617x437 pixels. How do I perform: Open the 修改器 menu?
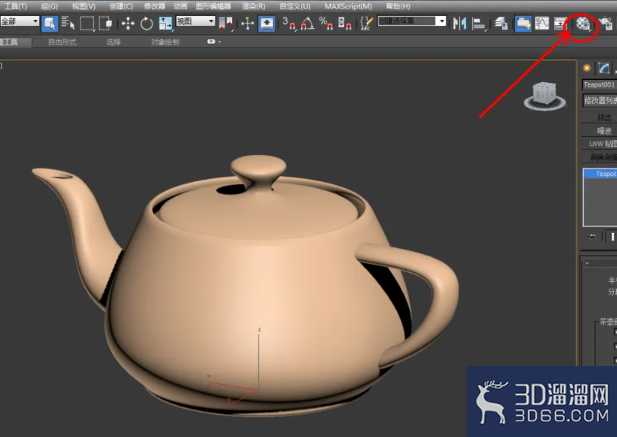(155, 6)
